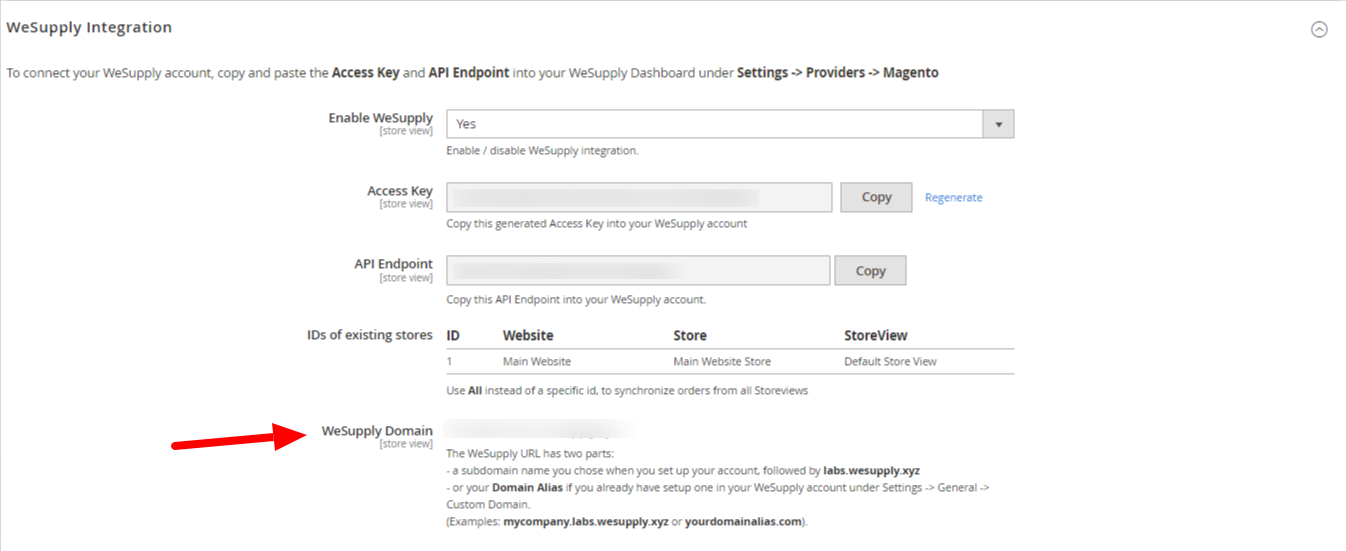Click 'Copy this API Endpoint' hint text
Viewport: 1346px width, 551px height.
click(576, 299)
